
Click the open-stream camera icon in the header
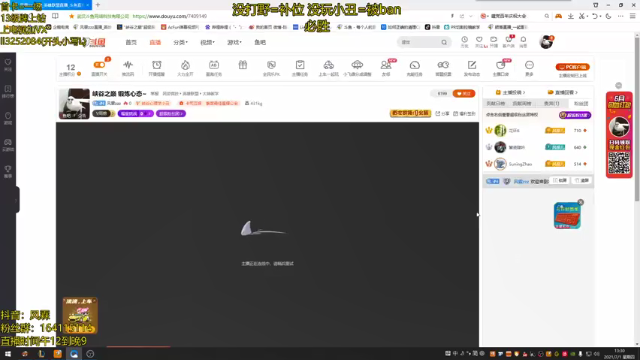(x=494, y=40)
